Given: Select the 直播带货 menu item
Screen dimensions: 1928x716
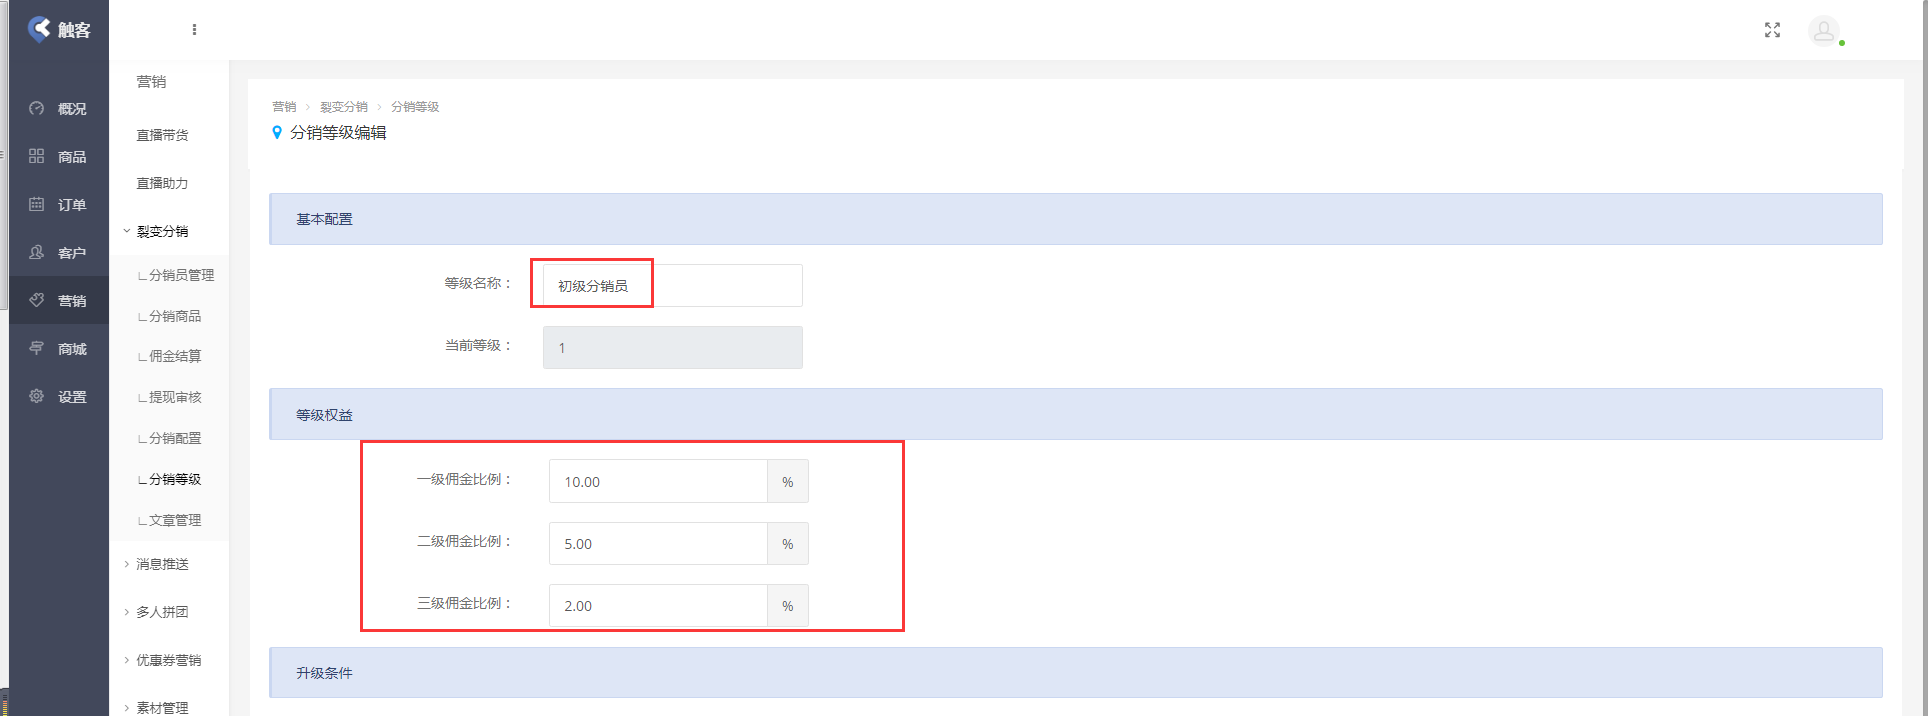Looking at the screenshot, I should pyautogui.click(x=162, y=135).
